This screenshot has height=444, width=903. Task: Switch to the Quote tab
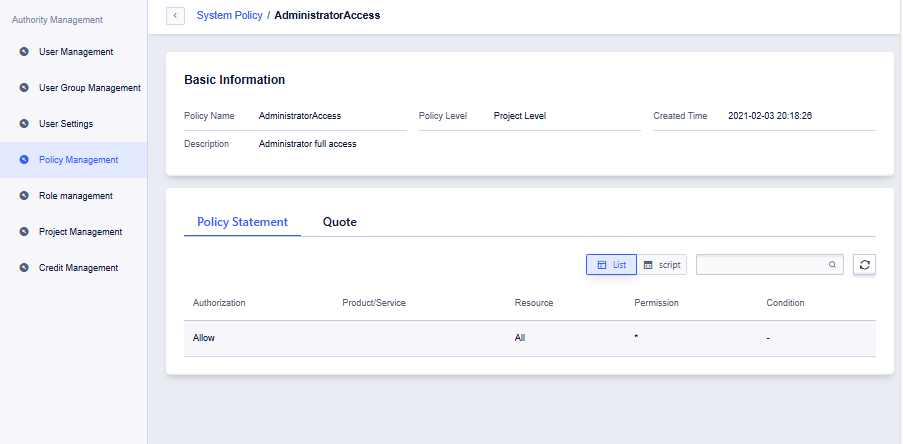pos(340,222)
